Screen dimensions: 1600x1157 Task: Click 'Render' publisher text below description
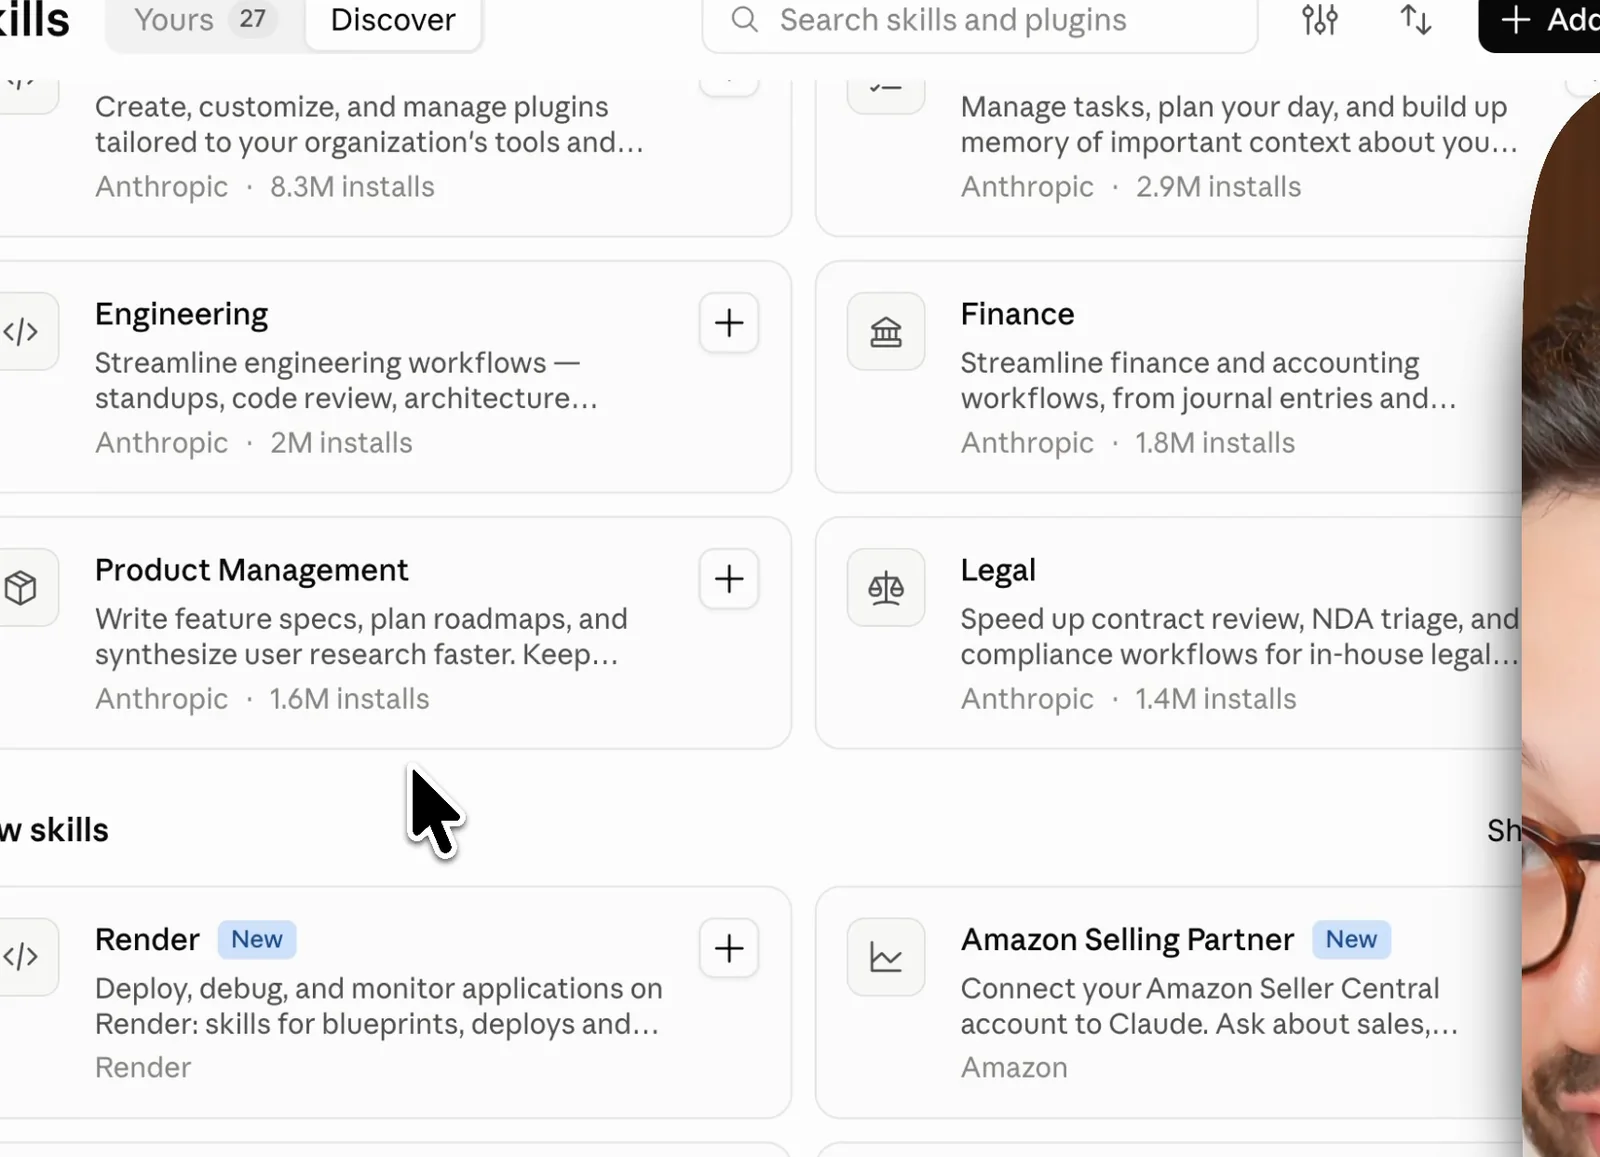click(x=143, y=1068)
